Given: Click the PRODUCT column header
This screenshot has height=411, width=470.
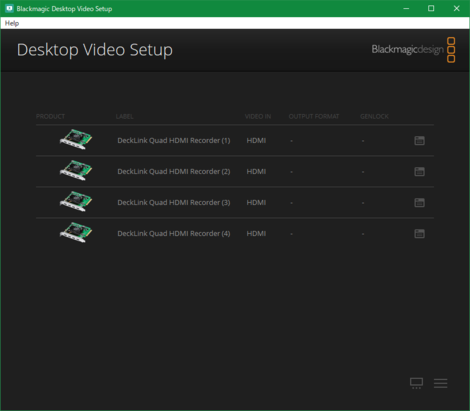Looking at the screenshot, I should click(50, 116).
